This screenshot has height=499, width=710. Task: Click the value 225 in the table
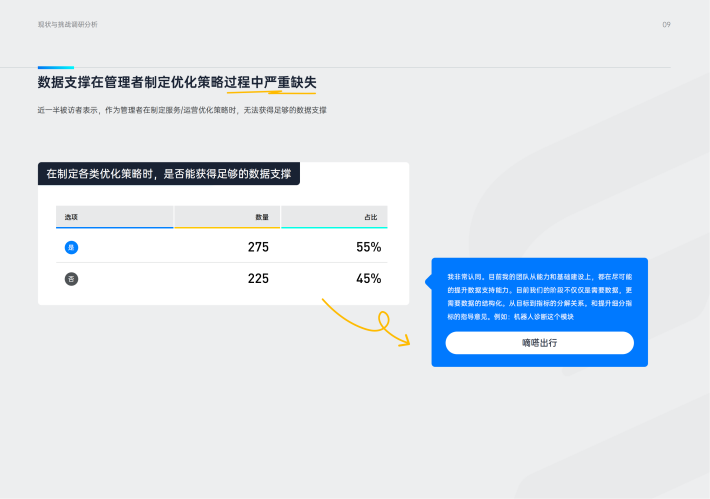(258, 279)
